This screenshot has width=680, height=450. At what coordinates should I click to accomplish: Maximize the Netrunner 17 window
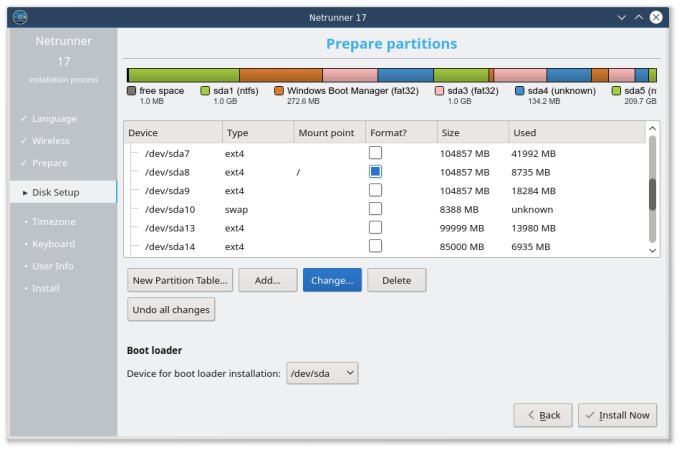(x=638, y=17)
